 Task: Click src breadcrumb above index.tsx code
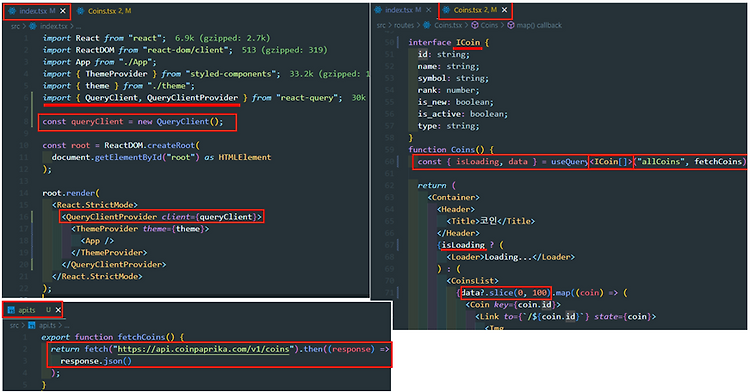(15, 26)
